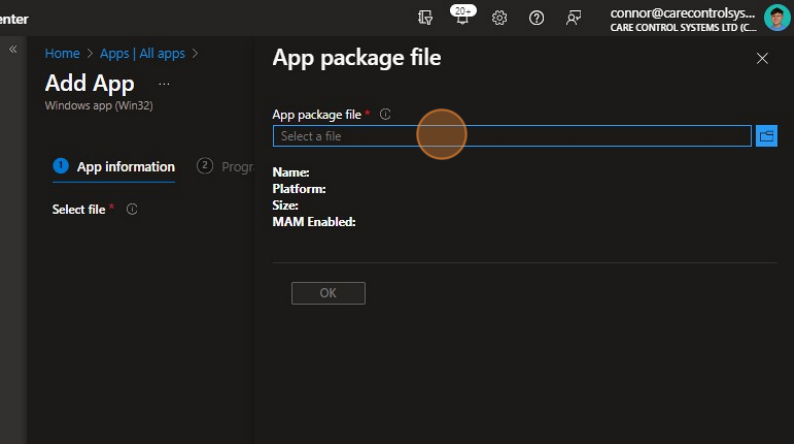Click the help question mark icon
Viewport: 794px width, 444px height.
tap(536, 18)
